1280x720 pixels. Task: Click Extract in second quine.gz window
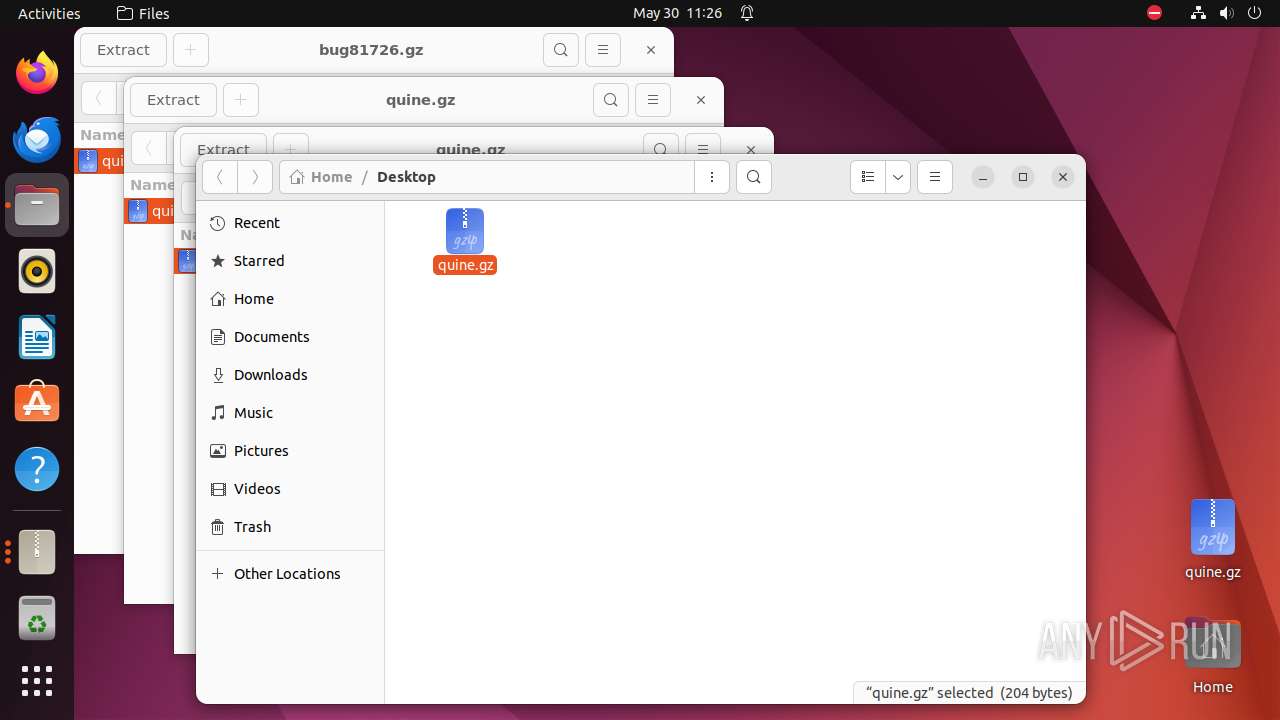tap(173, 100)
